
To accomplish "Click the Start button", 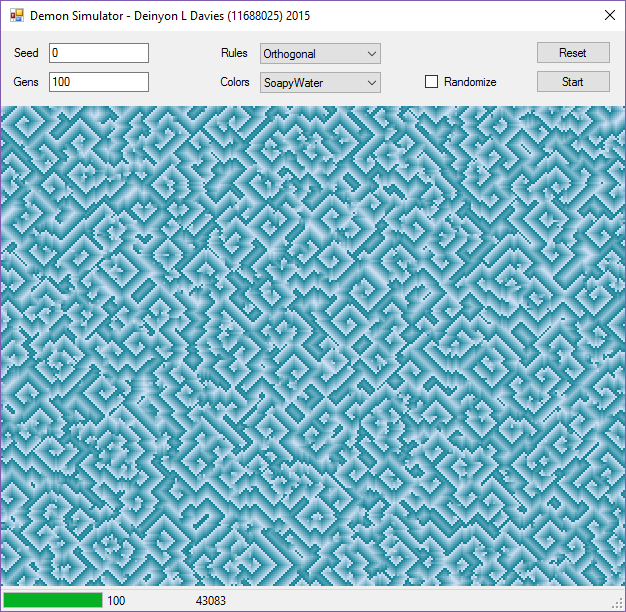I will (573, 82).
